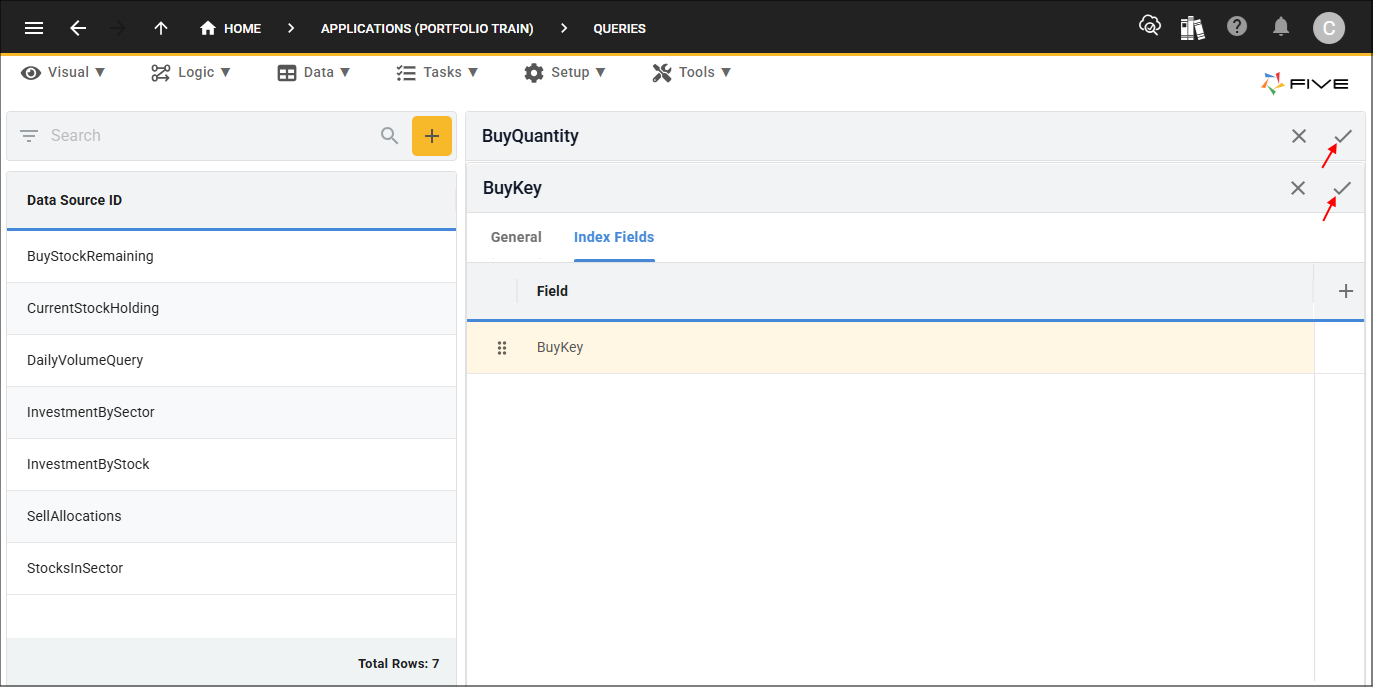Expand the Visual menu
1373x687 pixels.
pos(64,72)
